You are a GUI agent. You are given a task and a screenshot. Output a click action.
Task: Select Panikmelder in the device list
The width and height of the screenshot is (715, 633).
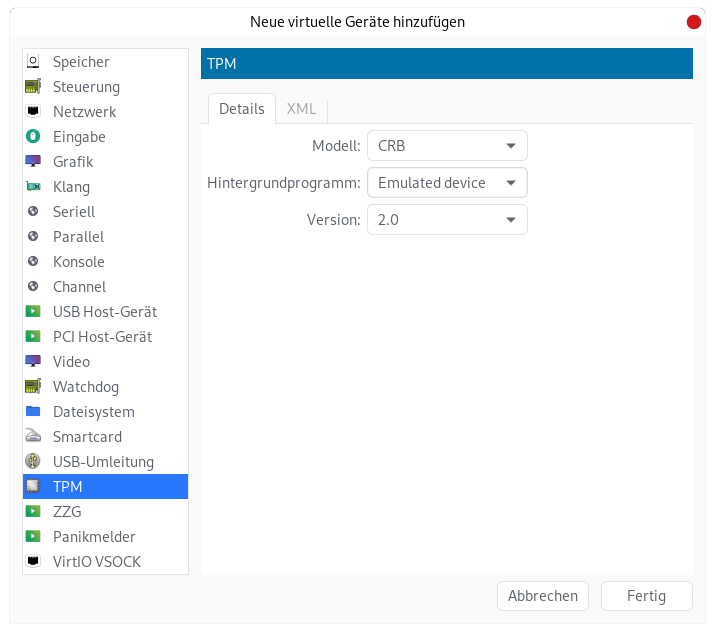(105, 537)
